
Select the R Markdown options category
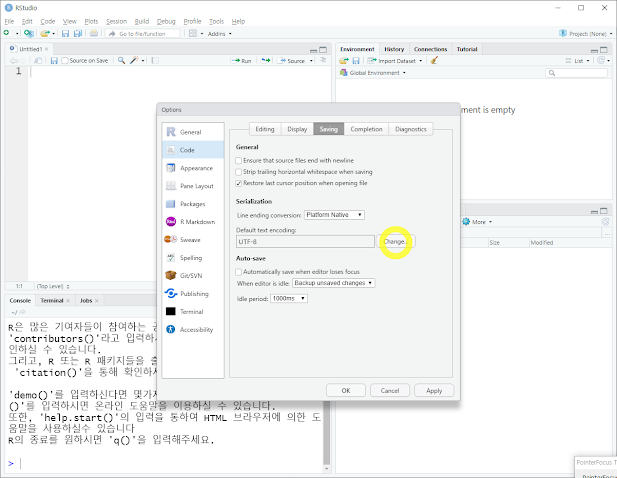pyautogui.click(x=193, y=222)
